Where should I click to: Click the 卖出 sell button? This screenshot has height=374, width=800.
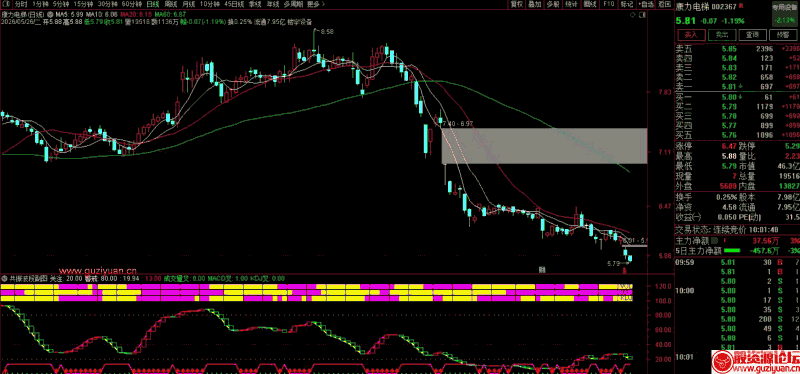pos(721,35)
